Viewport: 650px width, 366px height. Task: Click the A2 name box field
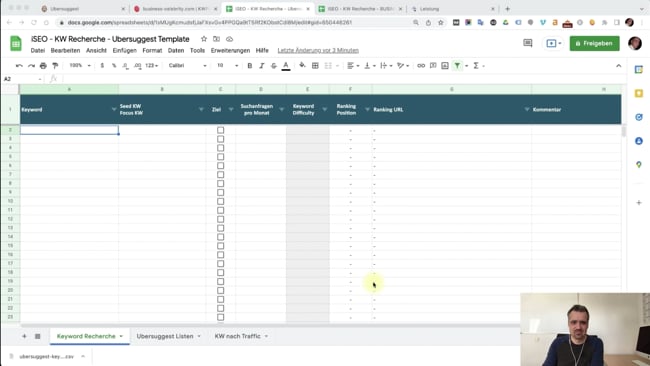pyautogui.click(x=22, y=79)
